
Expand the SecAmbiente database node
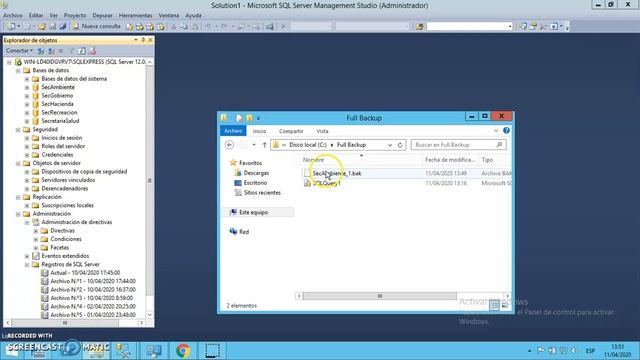(x=27, y=87)
